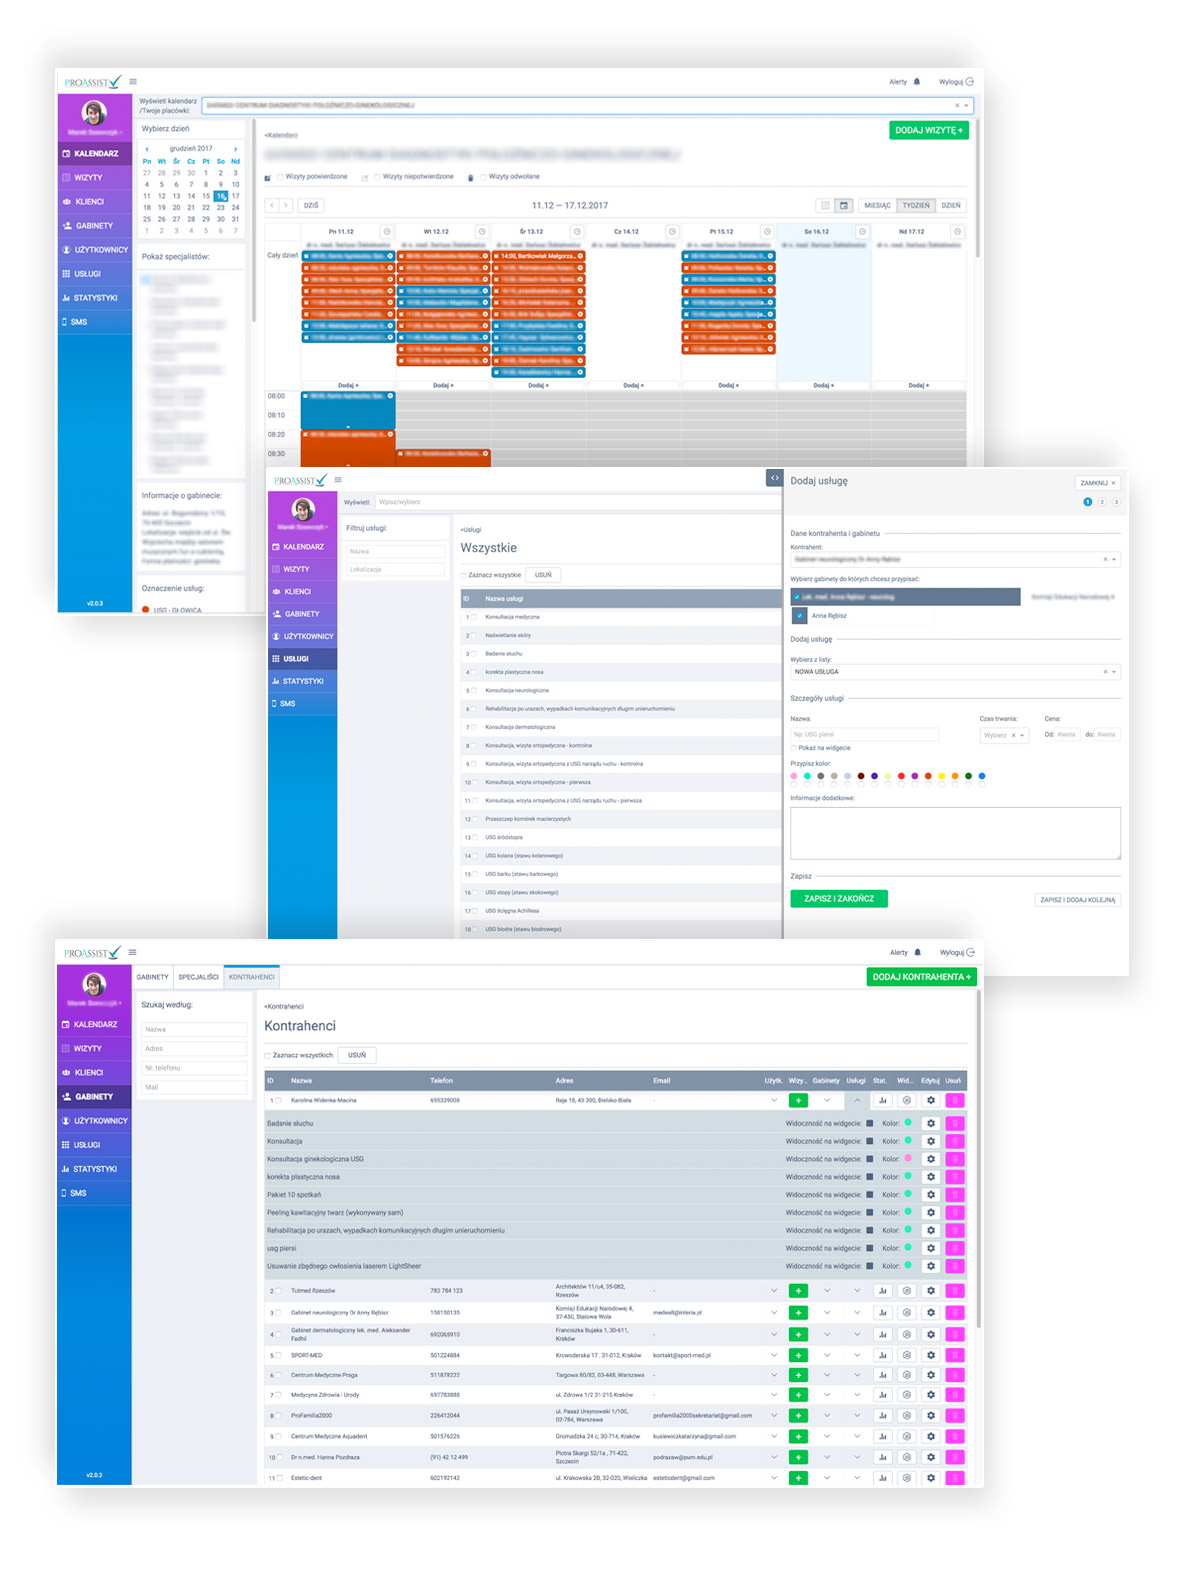Click widget icon for Centrum Medyczne Praga row
Screen dimensions: 1200x1588
(x=907, y=1375)
